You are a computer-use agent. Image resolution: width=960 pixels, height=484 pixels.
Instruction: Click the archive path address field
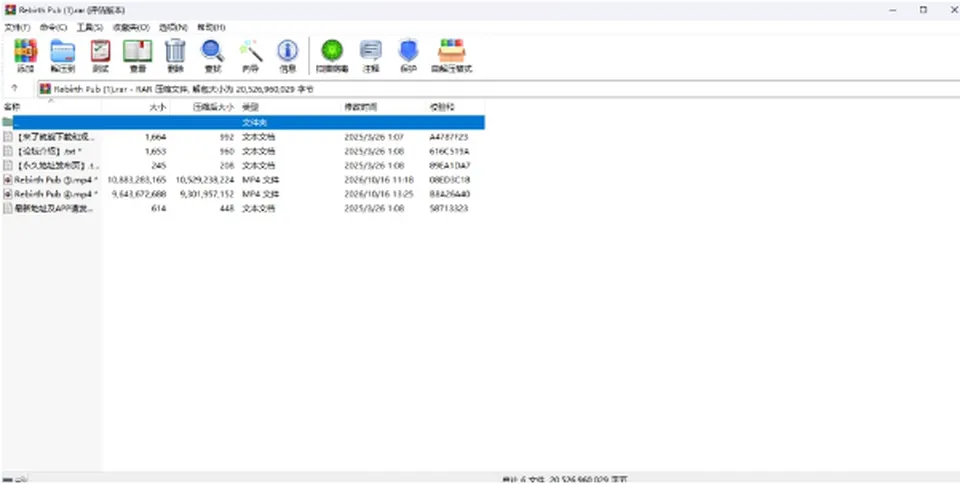498,89
